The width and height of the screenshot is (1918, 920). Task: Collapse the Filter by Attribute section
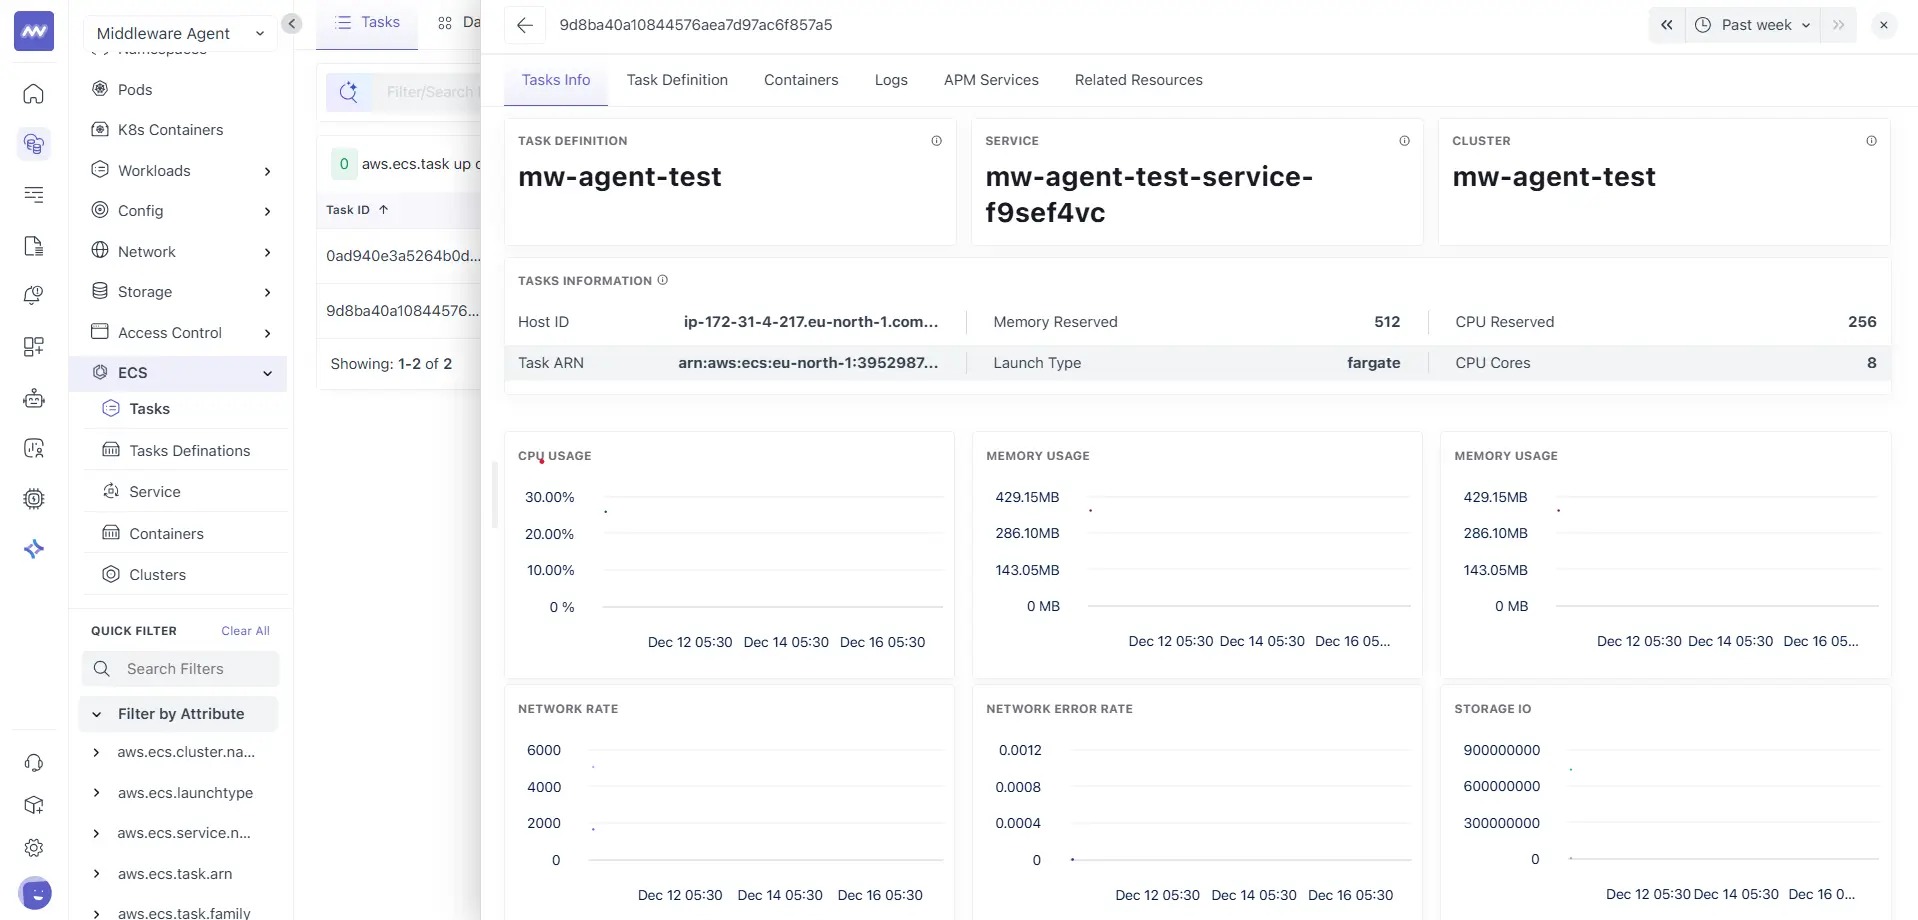[97, 714]
